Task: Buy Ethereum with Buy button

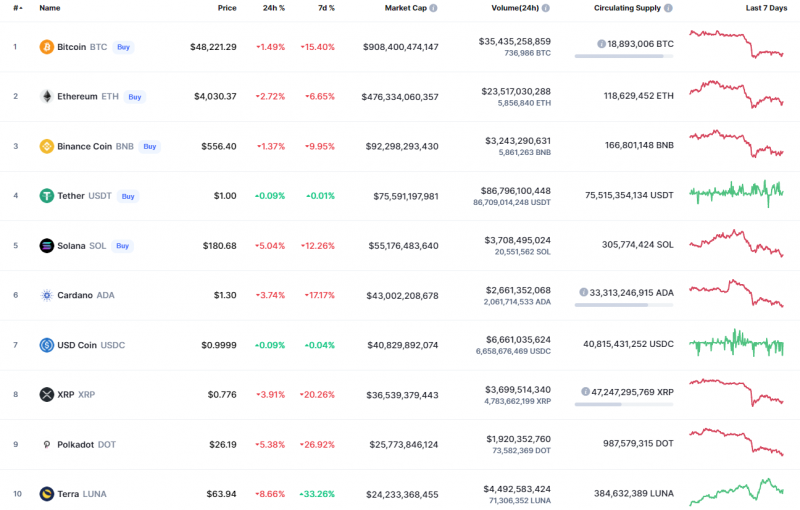Action: 135,97
